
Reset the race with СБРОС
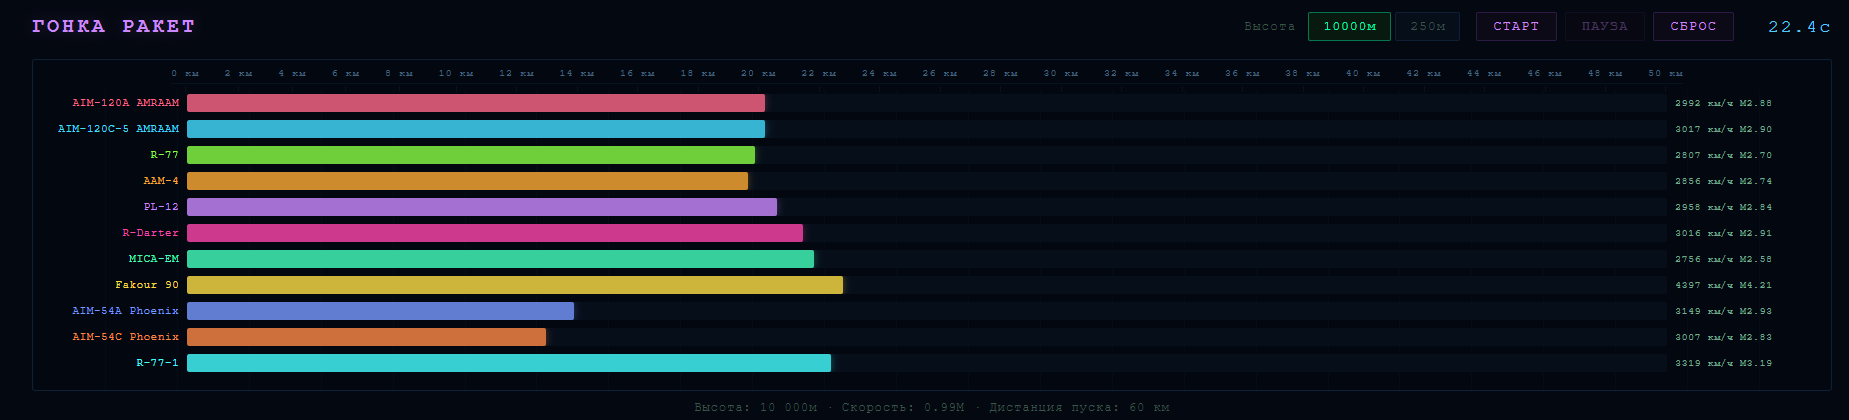pyautogui.click(x=1692, y=26)
